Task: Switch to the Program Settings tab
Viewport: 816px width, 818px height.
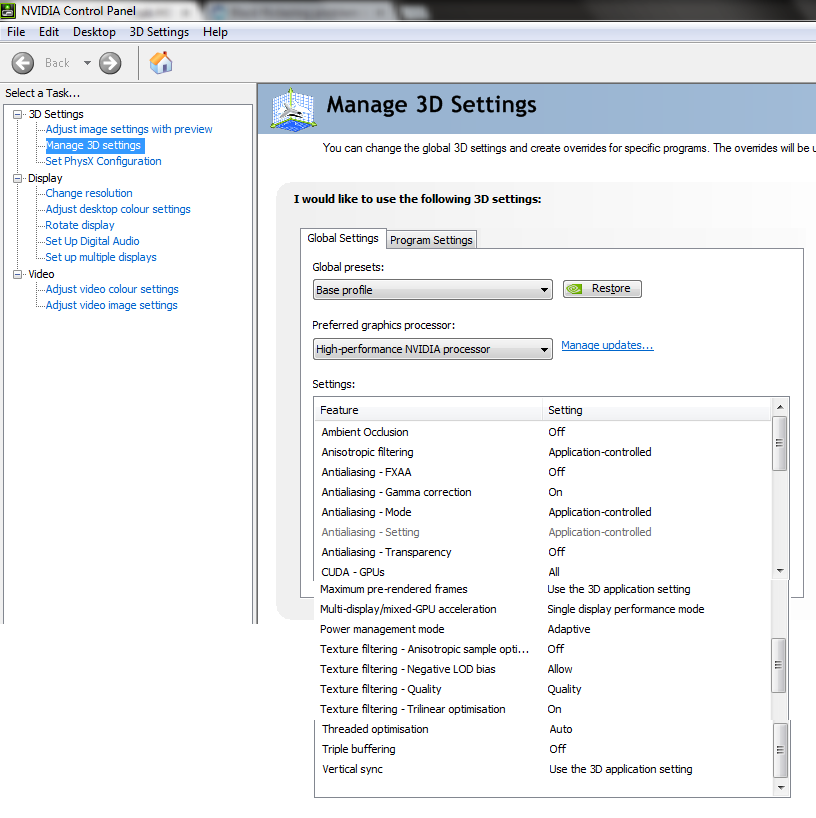Action: coord(431,240)
